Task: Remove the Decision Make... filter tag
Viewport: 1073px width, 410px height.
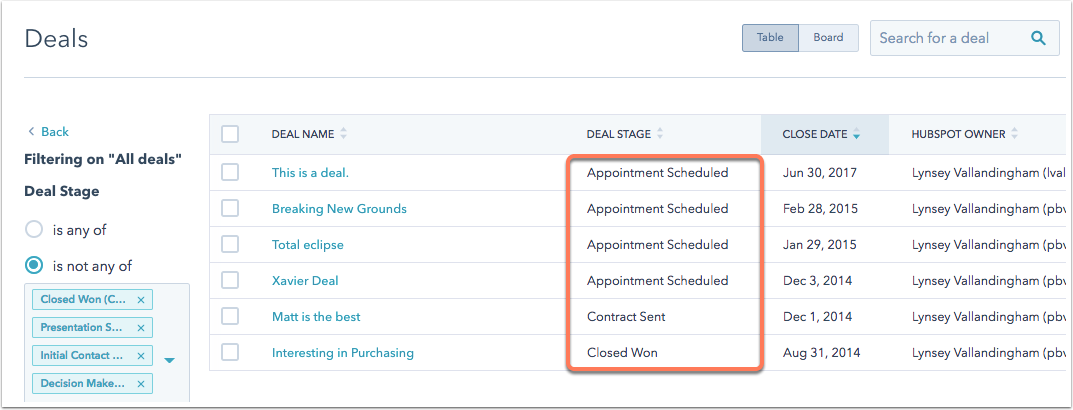Action: (140, 384)
